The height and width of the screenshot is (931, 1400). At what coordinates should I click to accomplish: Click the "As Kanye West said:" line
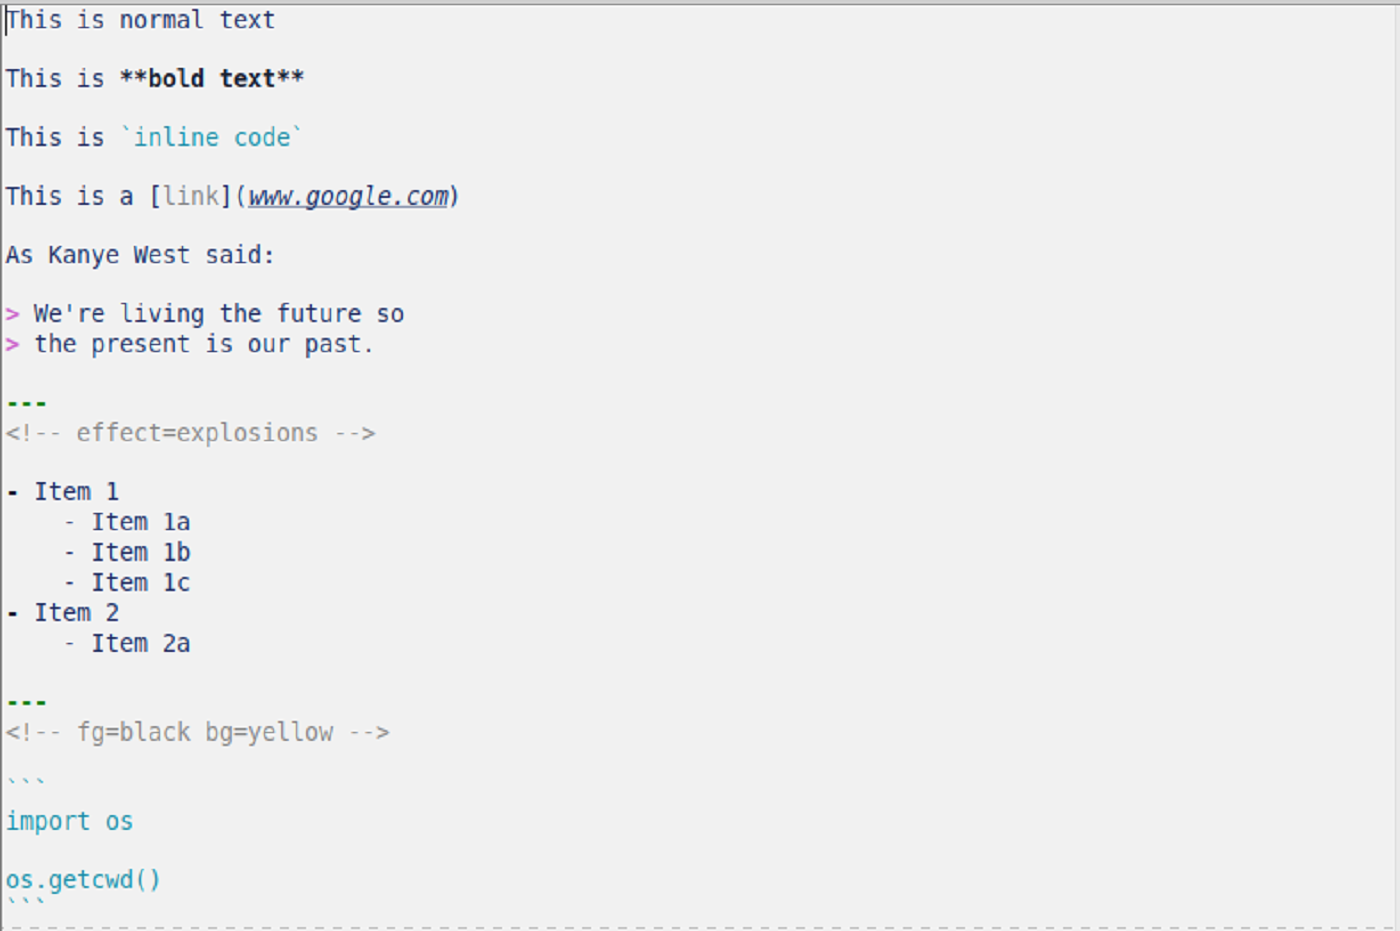coord(140,255)
